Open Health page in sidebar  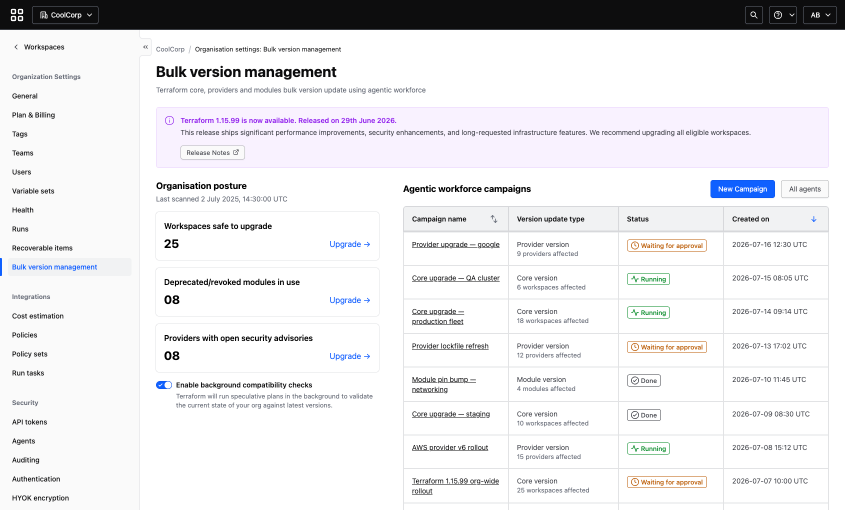(x=23, y=210)
